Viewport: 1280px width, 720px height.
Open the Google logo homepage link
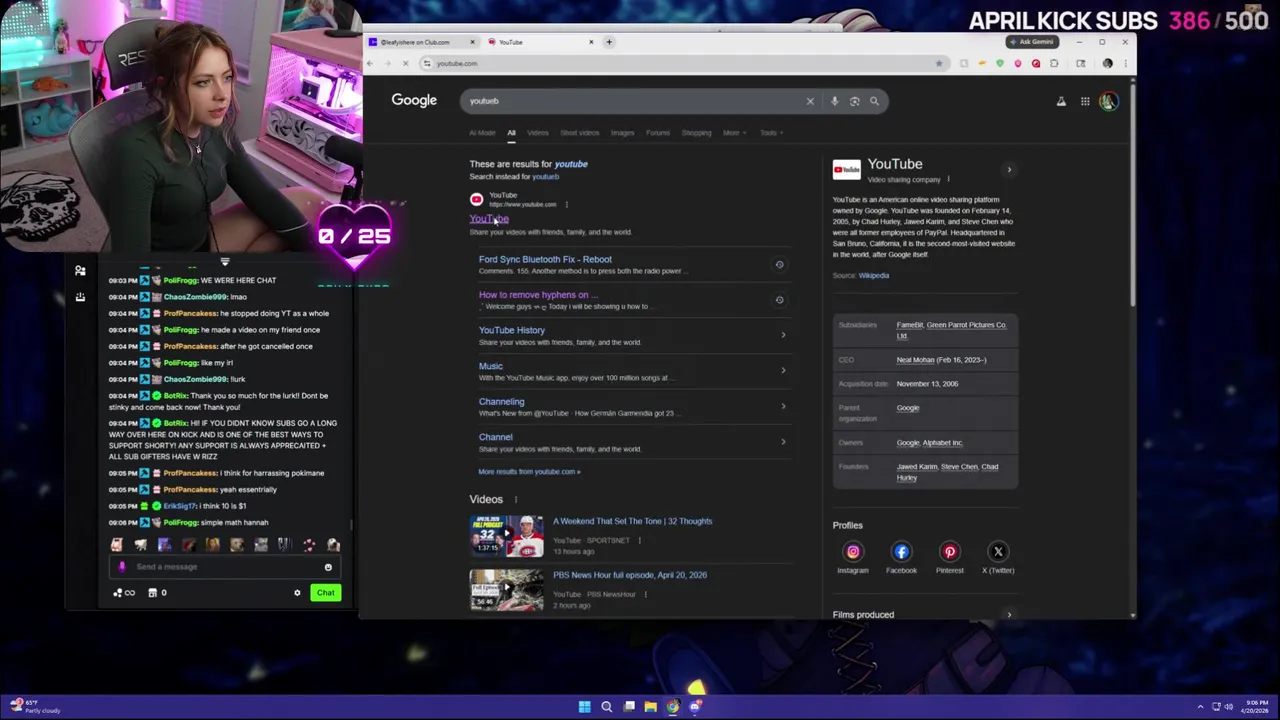[x=414, y=100]
